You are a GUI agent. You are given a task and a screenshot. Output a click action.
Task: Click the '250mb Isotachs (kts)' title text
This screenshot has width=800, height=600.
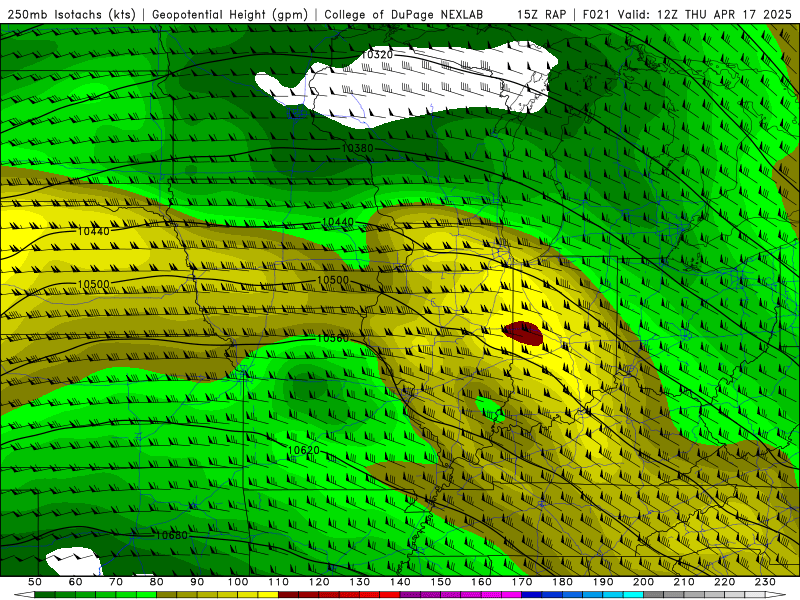click(71, 14)
